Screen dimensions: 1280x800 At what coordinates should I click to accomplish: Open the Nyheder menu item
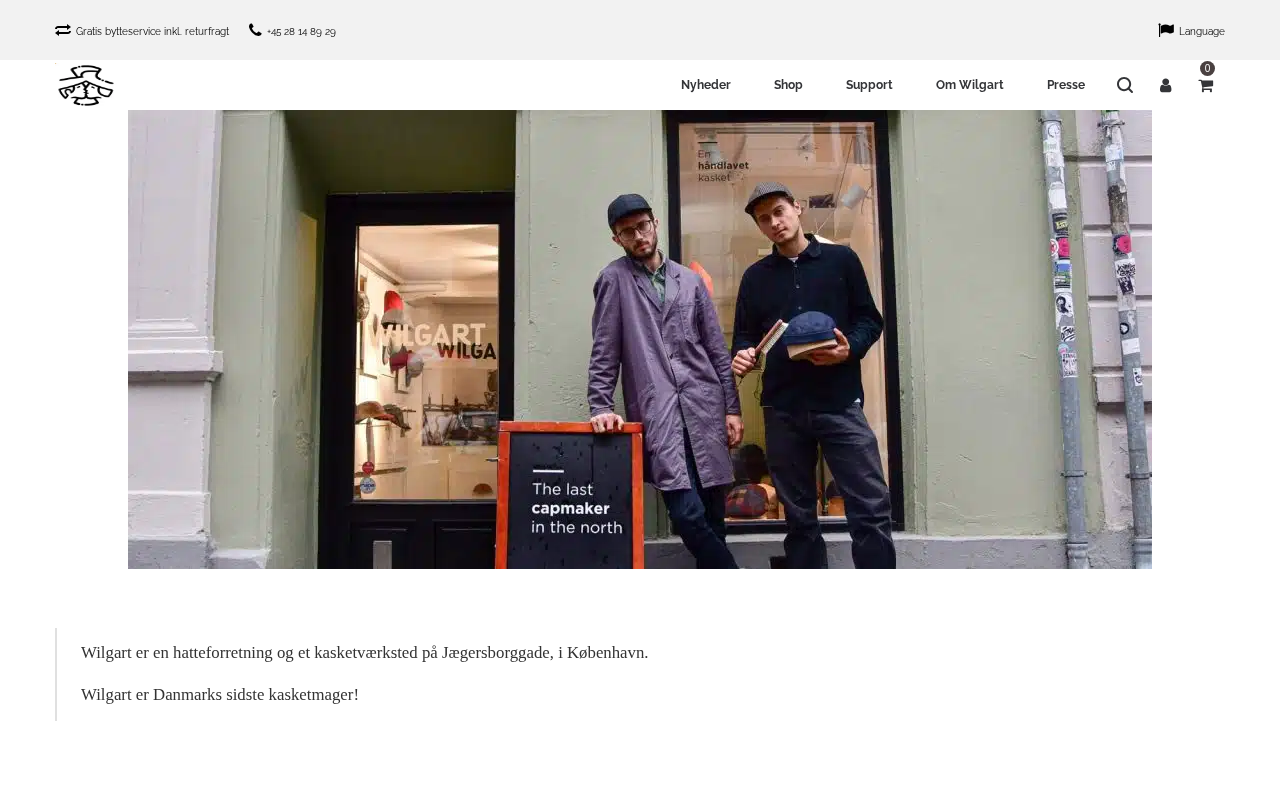tap(706, 85)
